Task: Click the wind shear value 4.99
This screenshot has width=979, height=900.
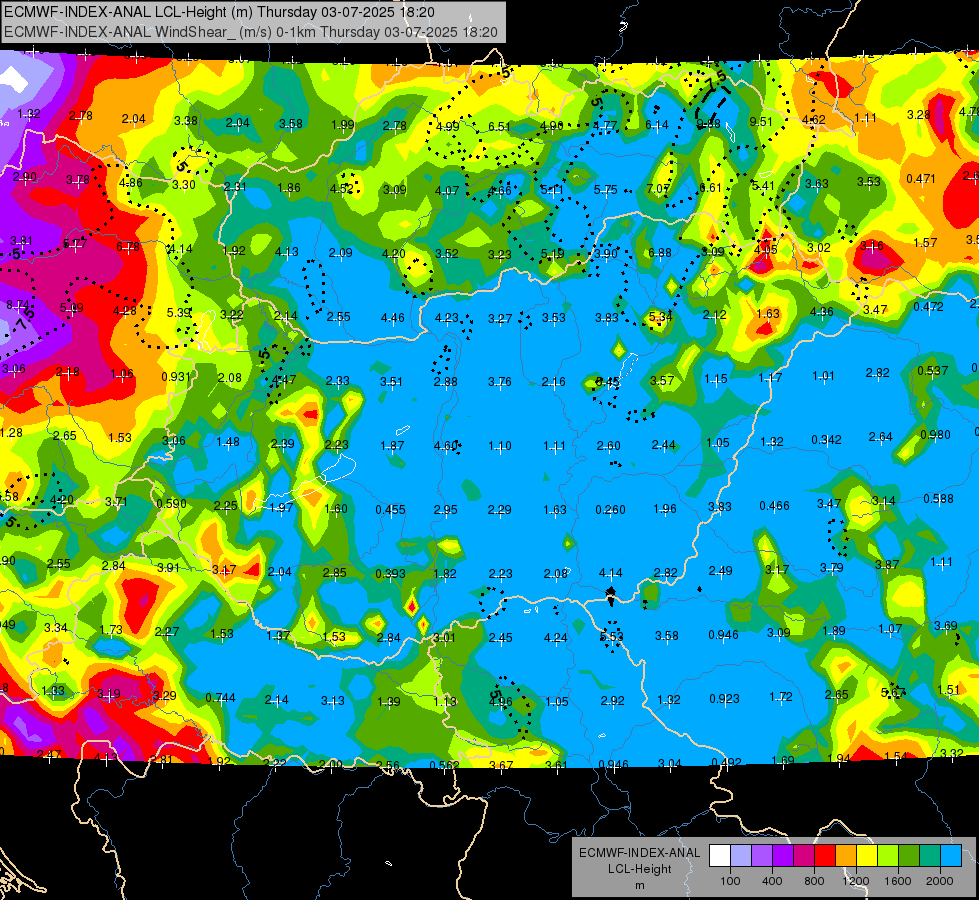Action: pyautogui.click(x=448, y=127)
